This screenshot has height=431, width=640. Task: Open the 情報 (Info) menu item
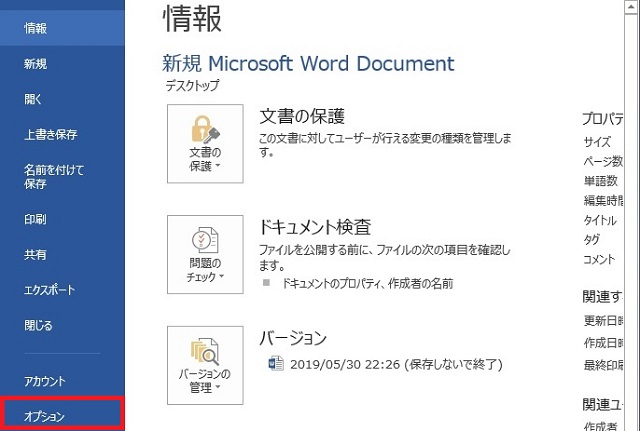click(x=62, y=28)
